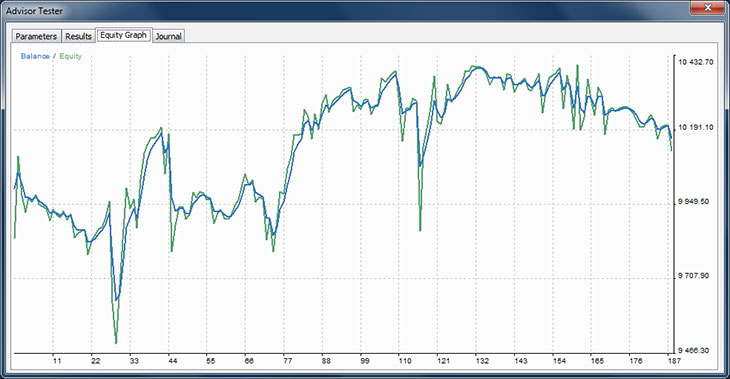Click the Advisor Tester title bar text

coord(34,11)
